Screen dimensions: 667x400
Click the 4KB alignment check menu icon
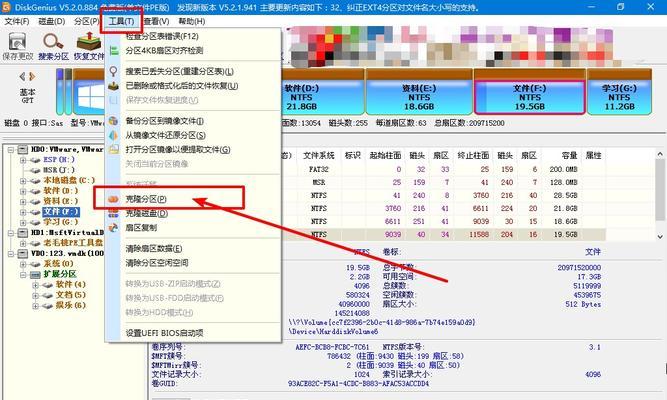tap(114, 51)
